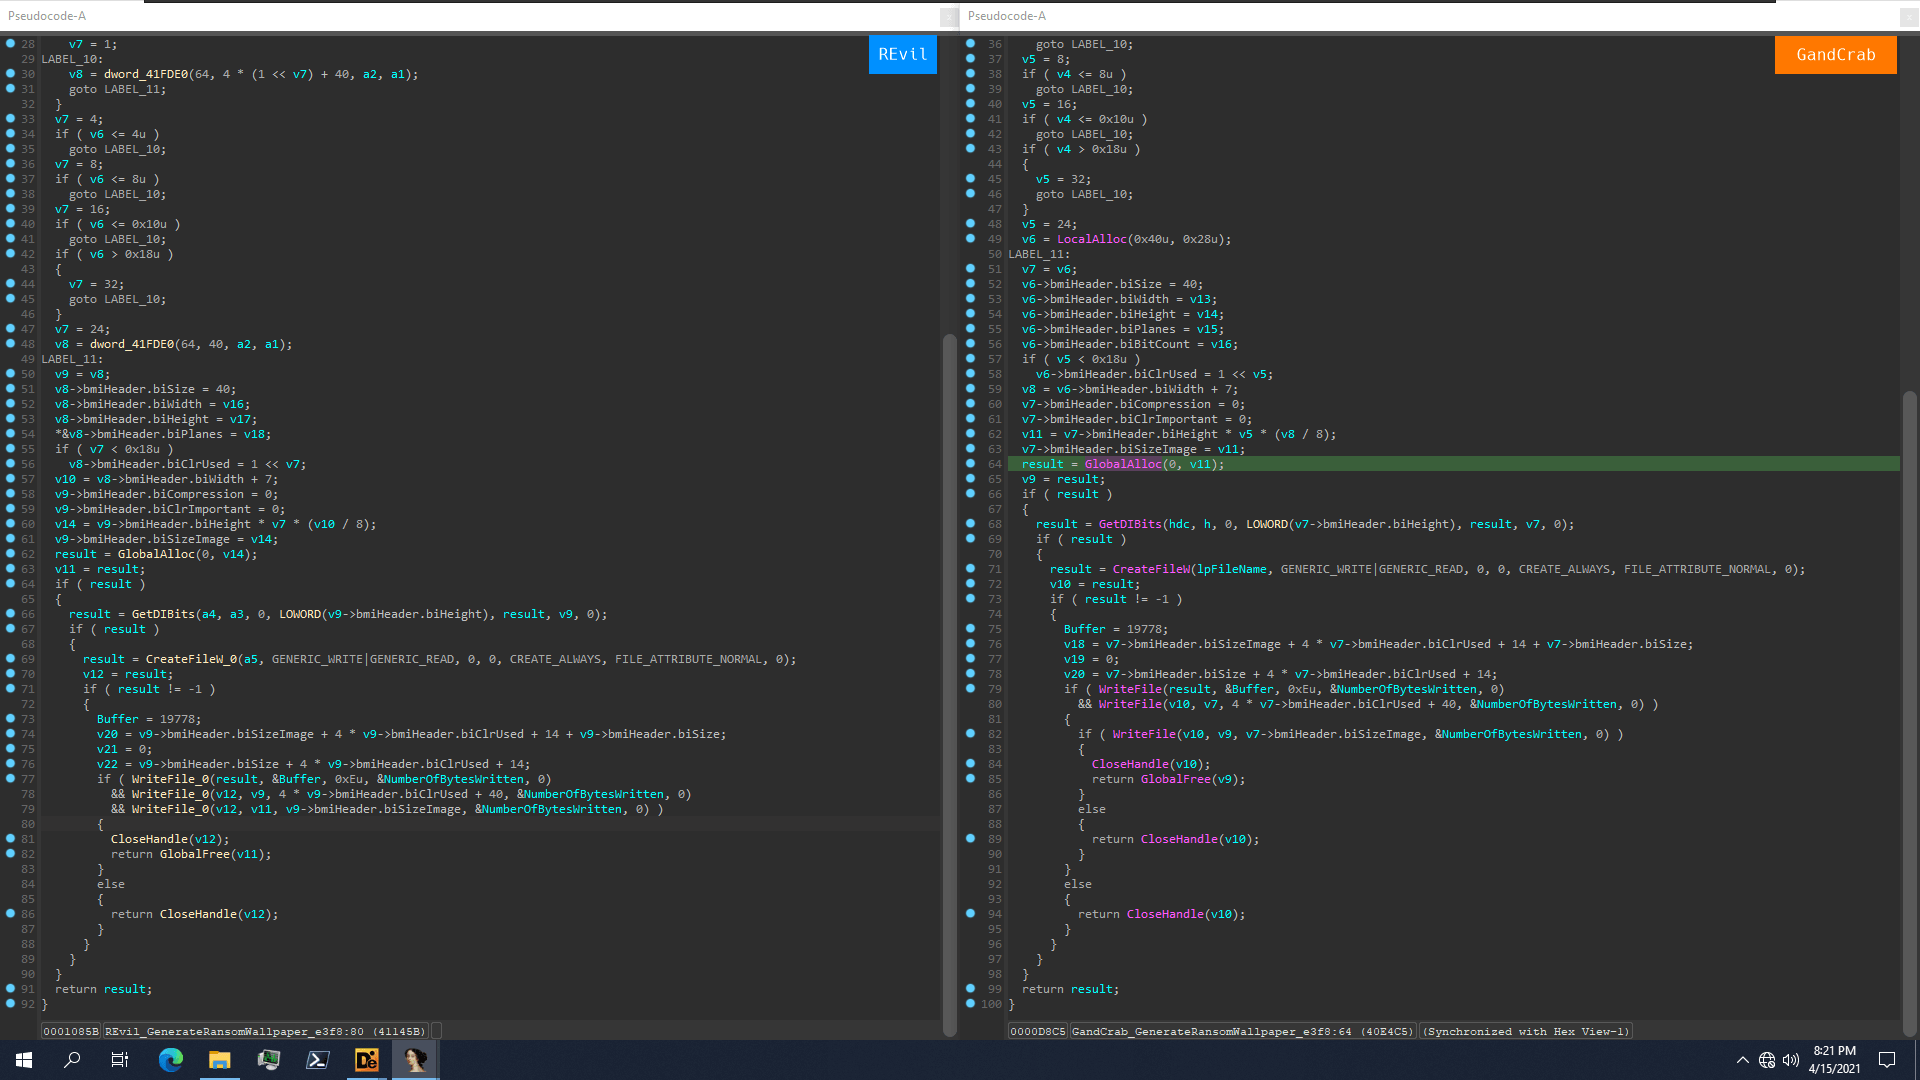The height and width of the screenshot is (1080, 1920).
Task: Click GandCrab_GenerateRansomWallpaper status bar entry
Action: click(1243, 1031)
